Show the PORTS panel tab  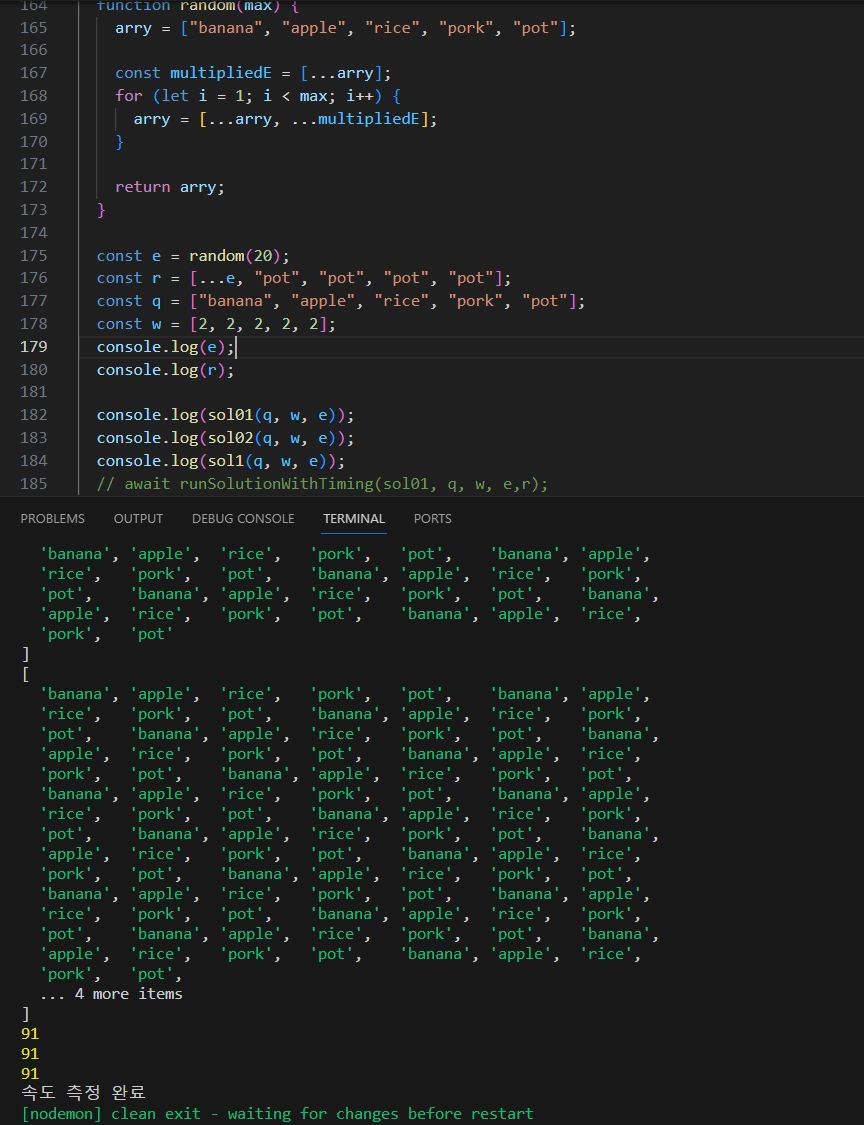(x=433, y=518)
